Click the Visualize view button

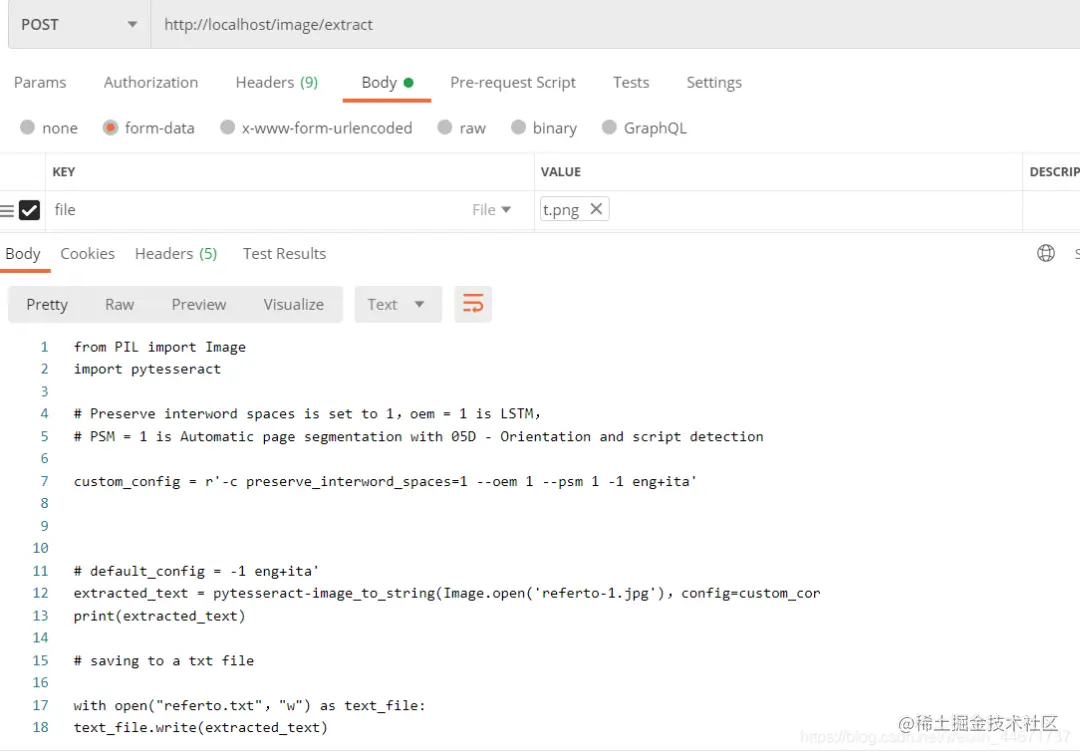click(293, 304)
